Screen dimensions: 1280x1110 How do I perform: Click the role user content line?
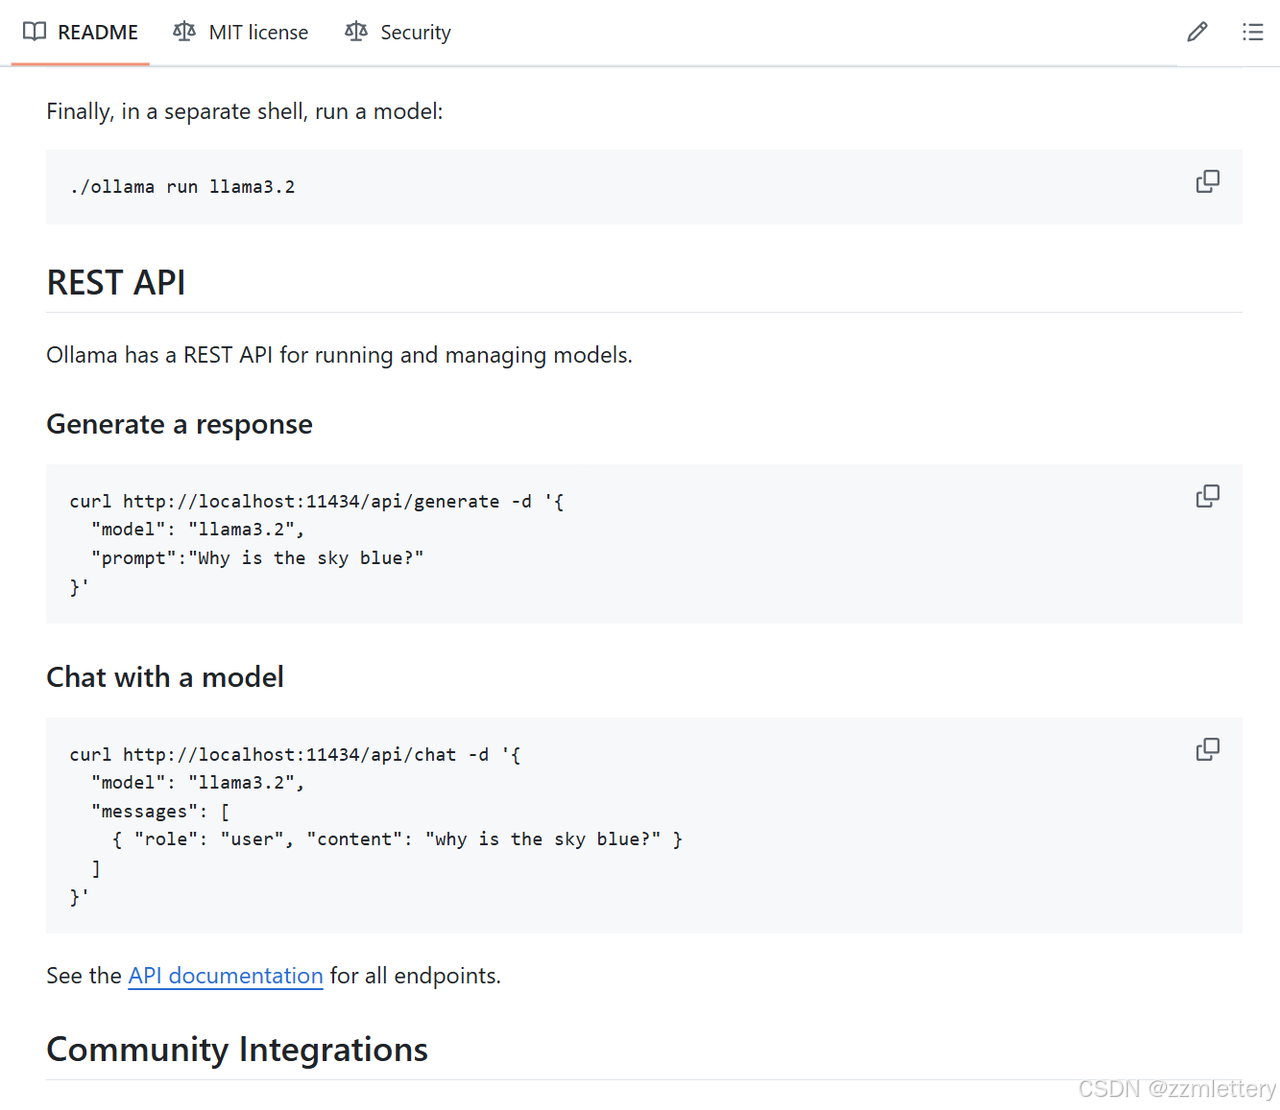click(x=397, y=839)
